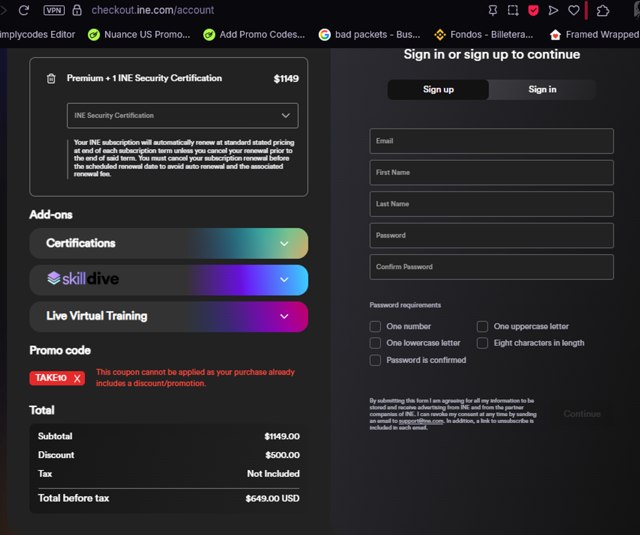Click the trash icon to remove Premium item
Screen dimensions: 640x535
[51, 78]
